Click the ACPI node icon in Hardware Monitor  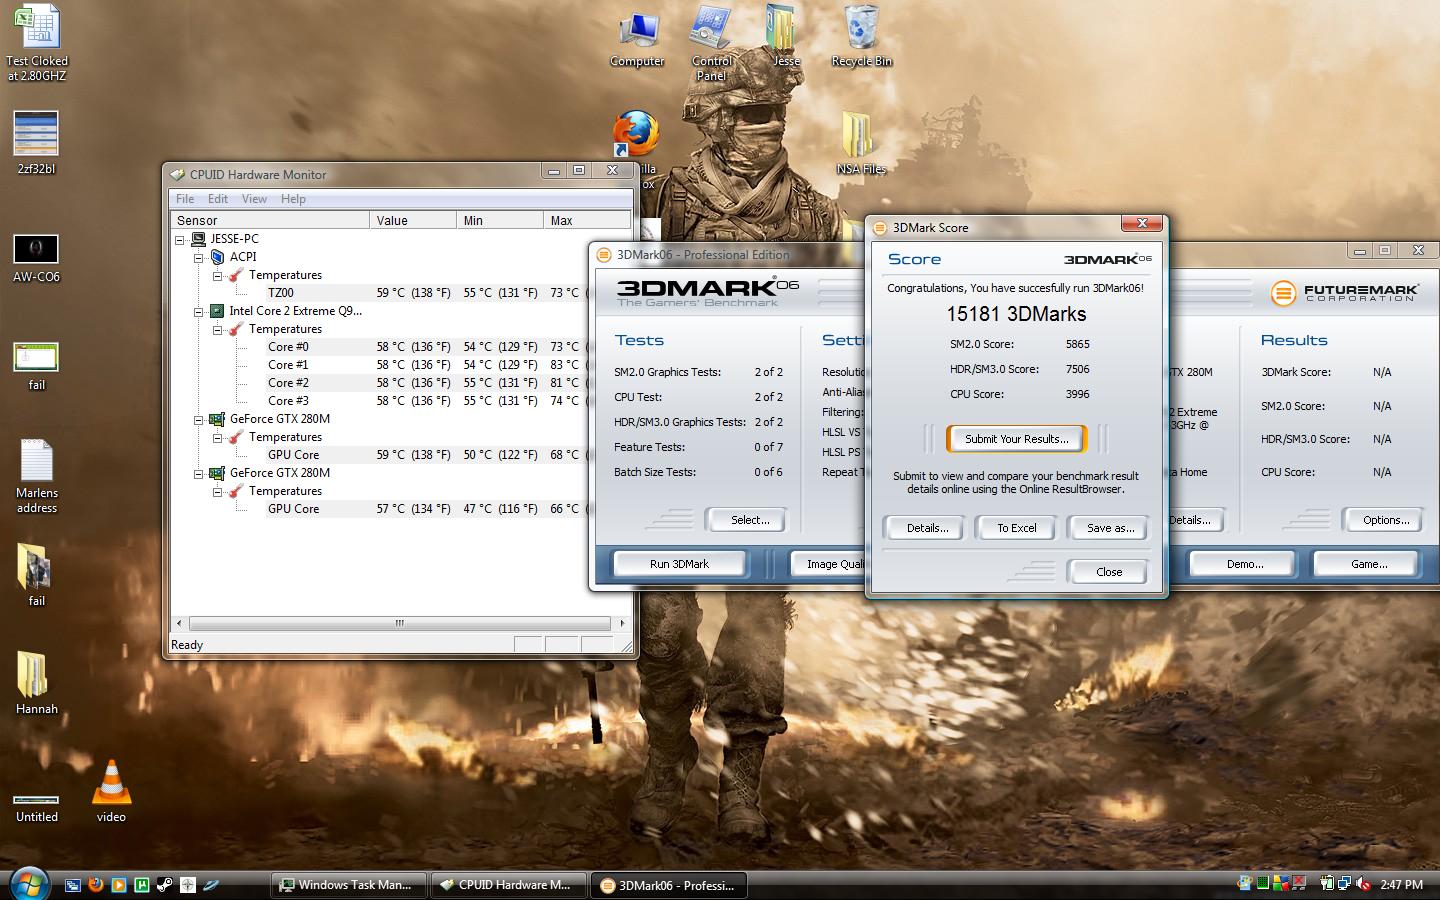click(217, 257)
